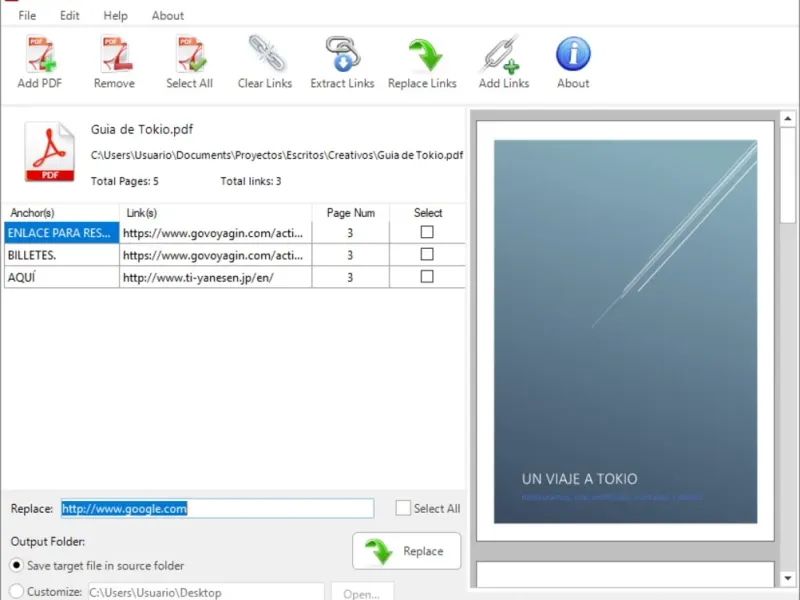
Task: Click the green Replace button
Action: click(407, 551)
